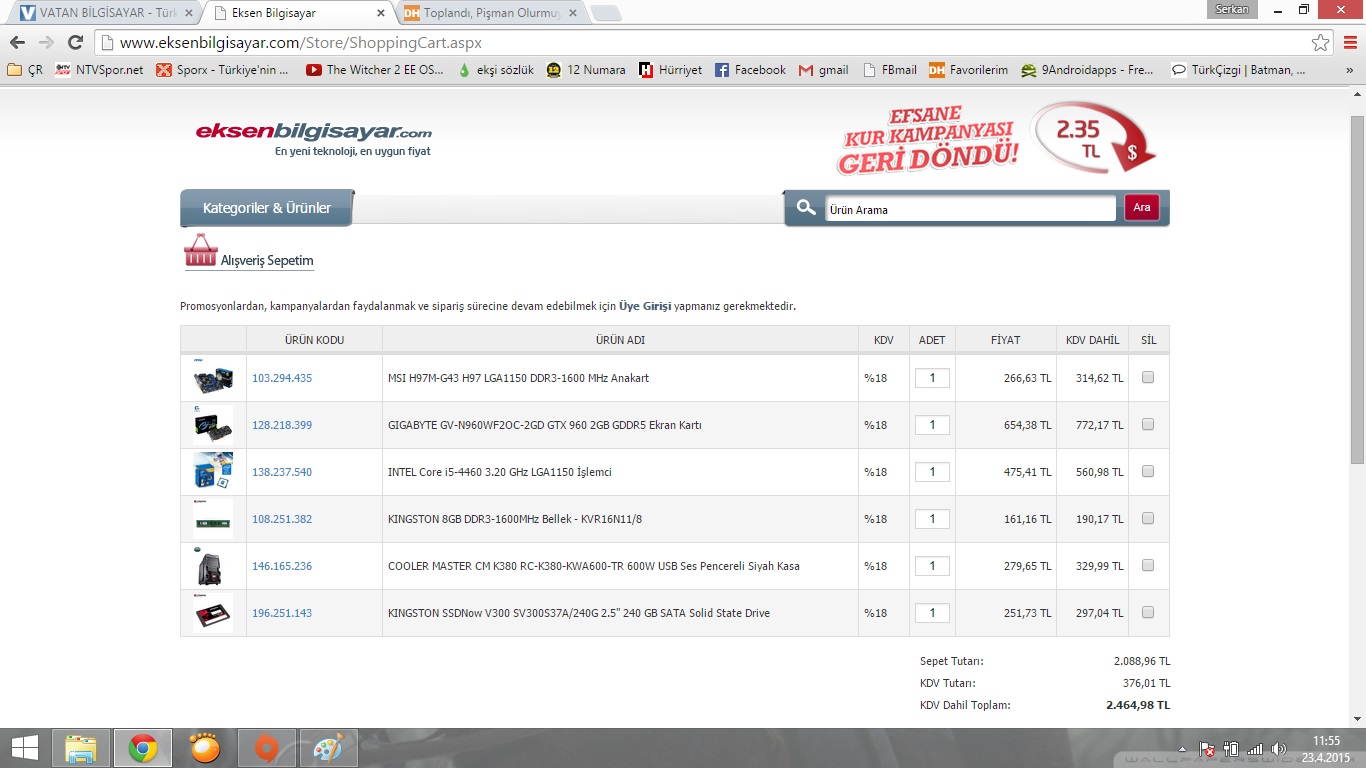The width and height of the screenshot is (1366, 768).
Task: Open the FBmail bookmark
Action: (890, 70)
